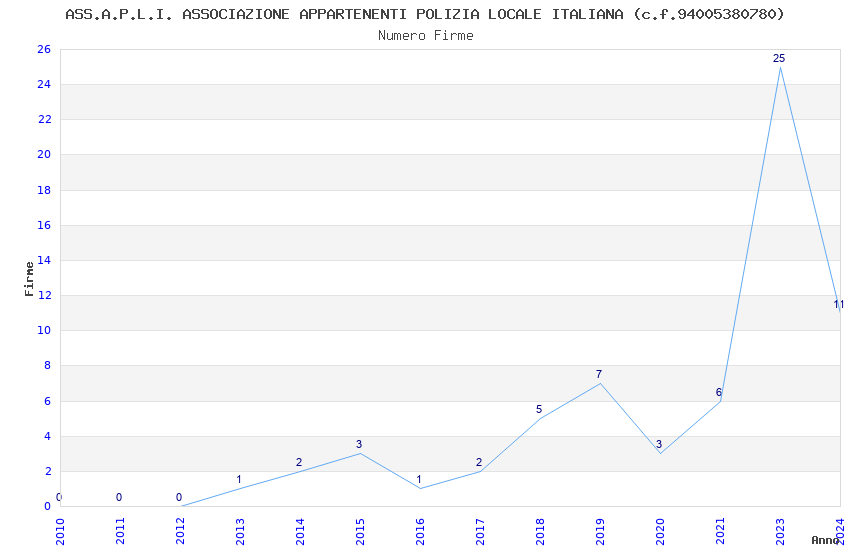Click the chart title ASS.A.P.L.I. ASSOCIAZIONE
Viewport: 850px width, 550px height.
click(425, 14)
